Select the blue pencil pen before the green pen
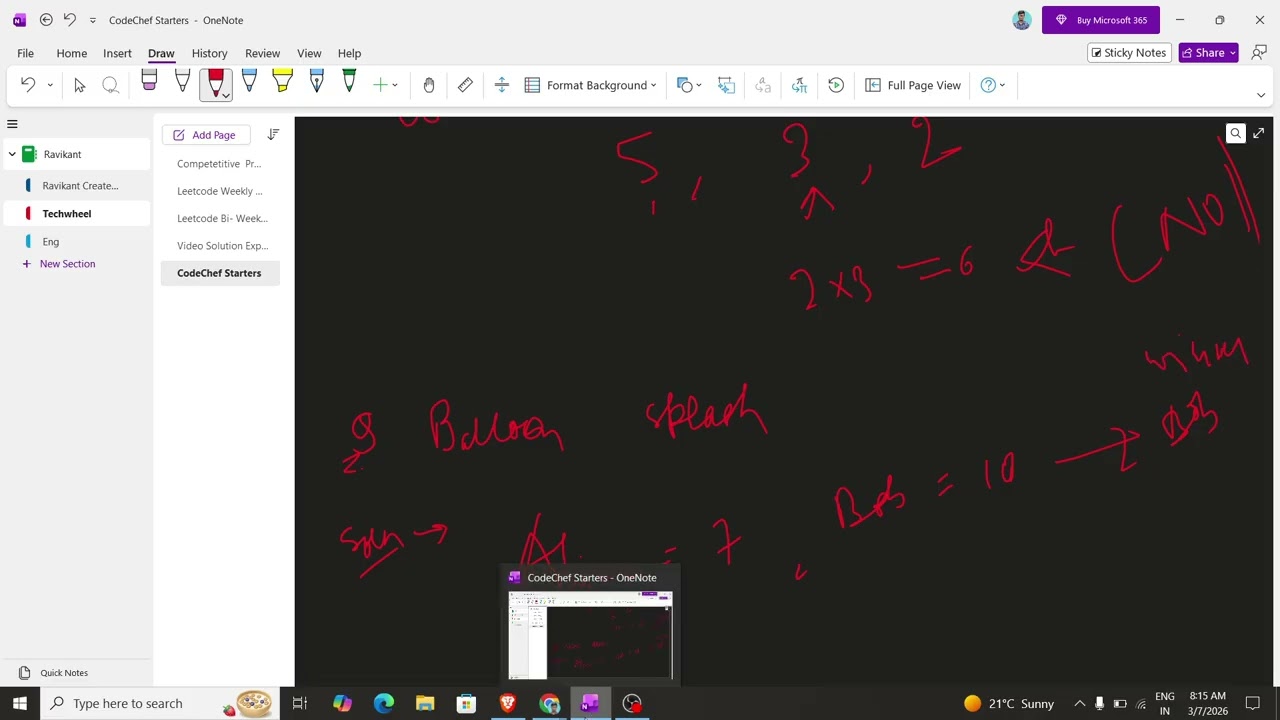The height and width of the screenshot is (720, 1280). point(316,83)
